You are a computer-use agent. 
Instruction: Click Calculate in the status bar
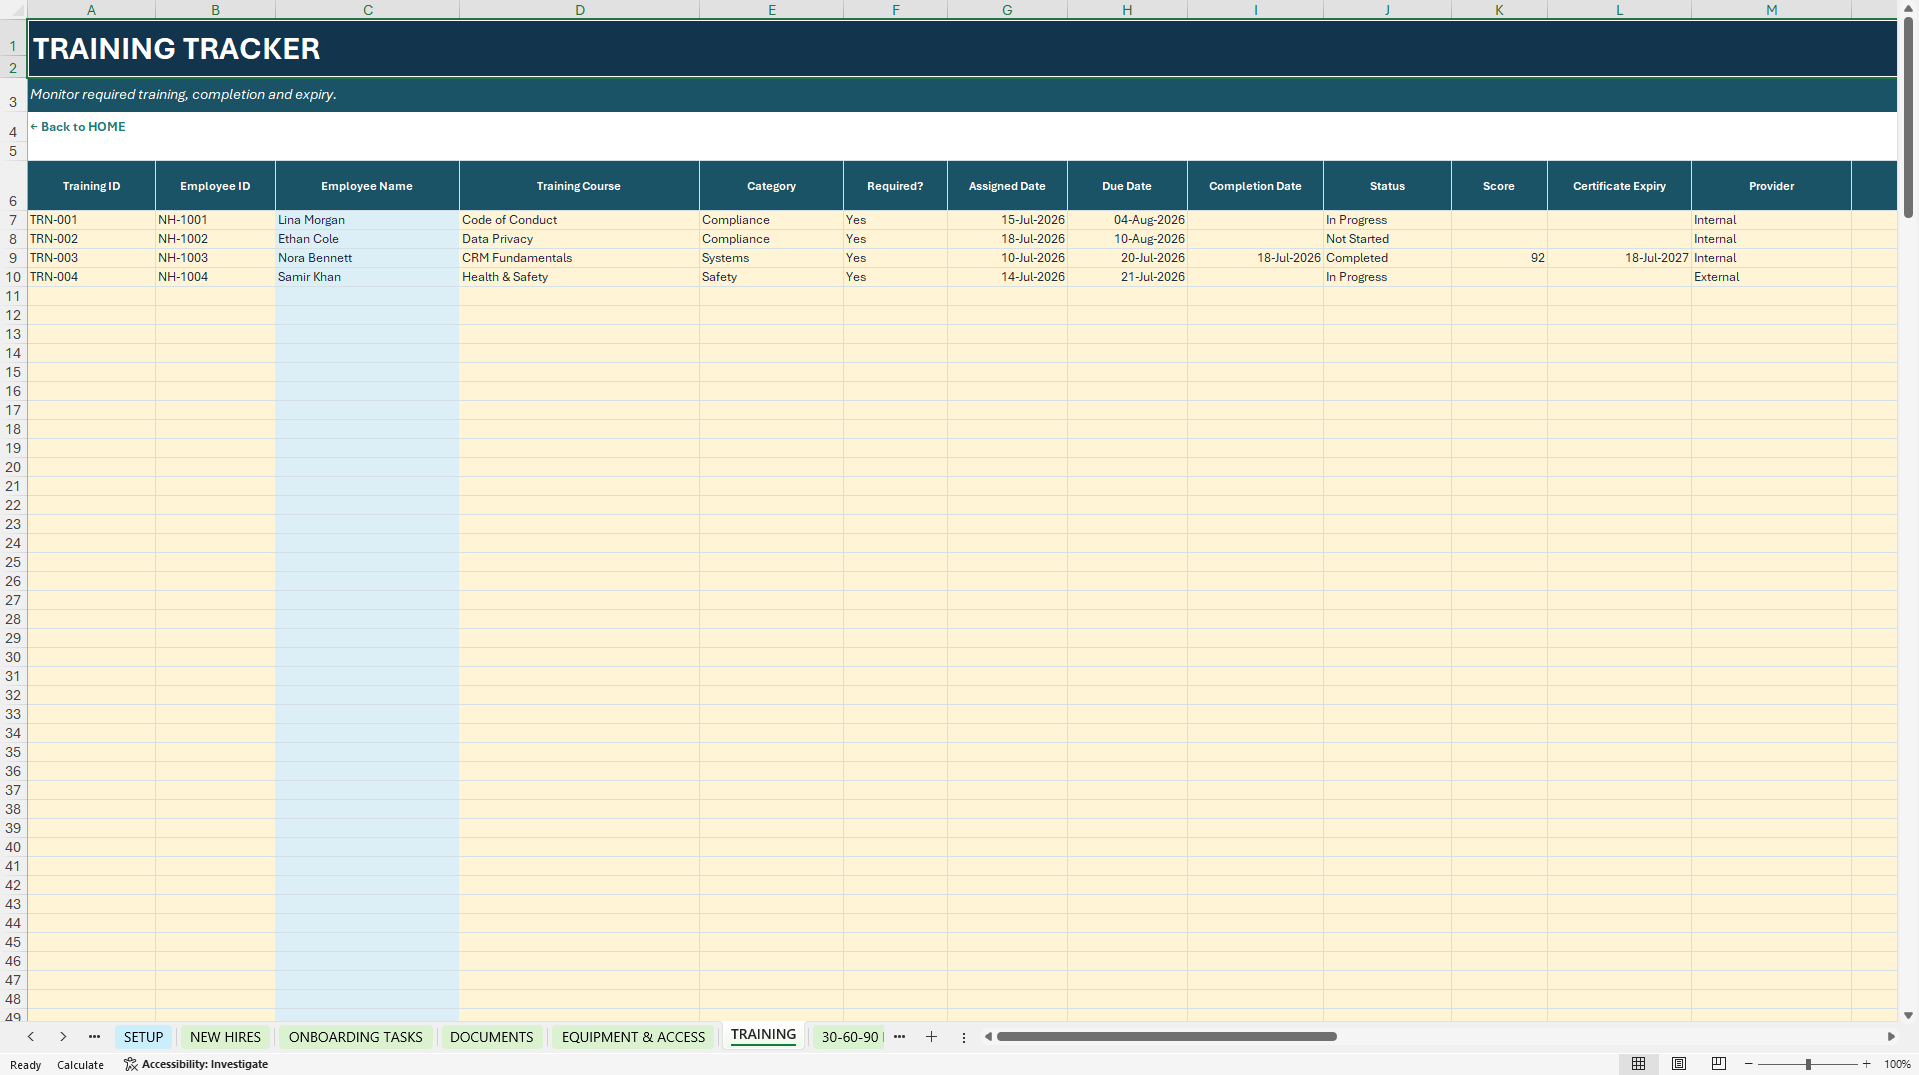(x=80, y=1065)
